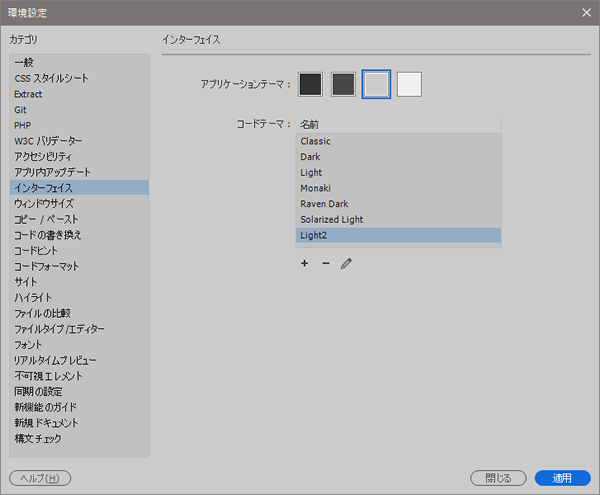The height and width of the screenshot is (495, 600).
Task: Open the 一般 category
Action: coord(79,62)
